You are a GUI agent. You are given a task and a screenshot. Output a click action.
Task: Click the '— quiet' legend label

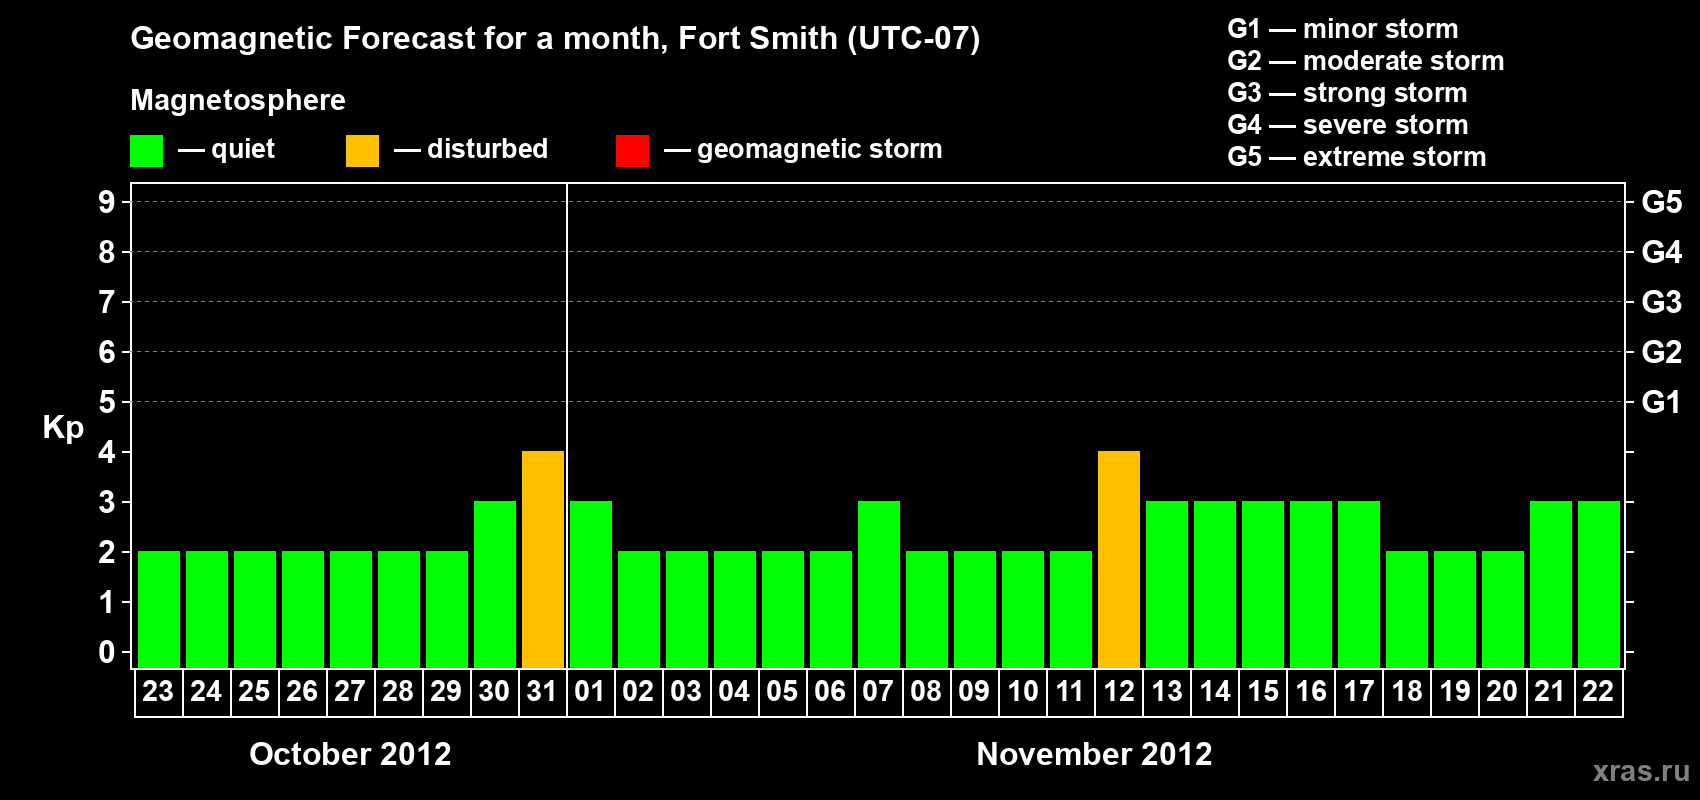[226, 150]
